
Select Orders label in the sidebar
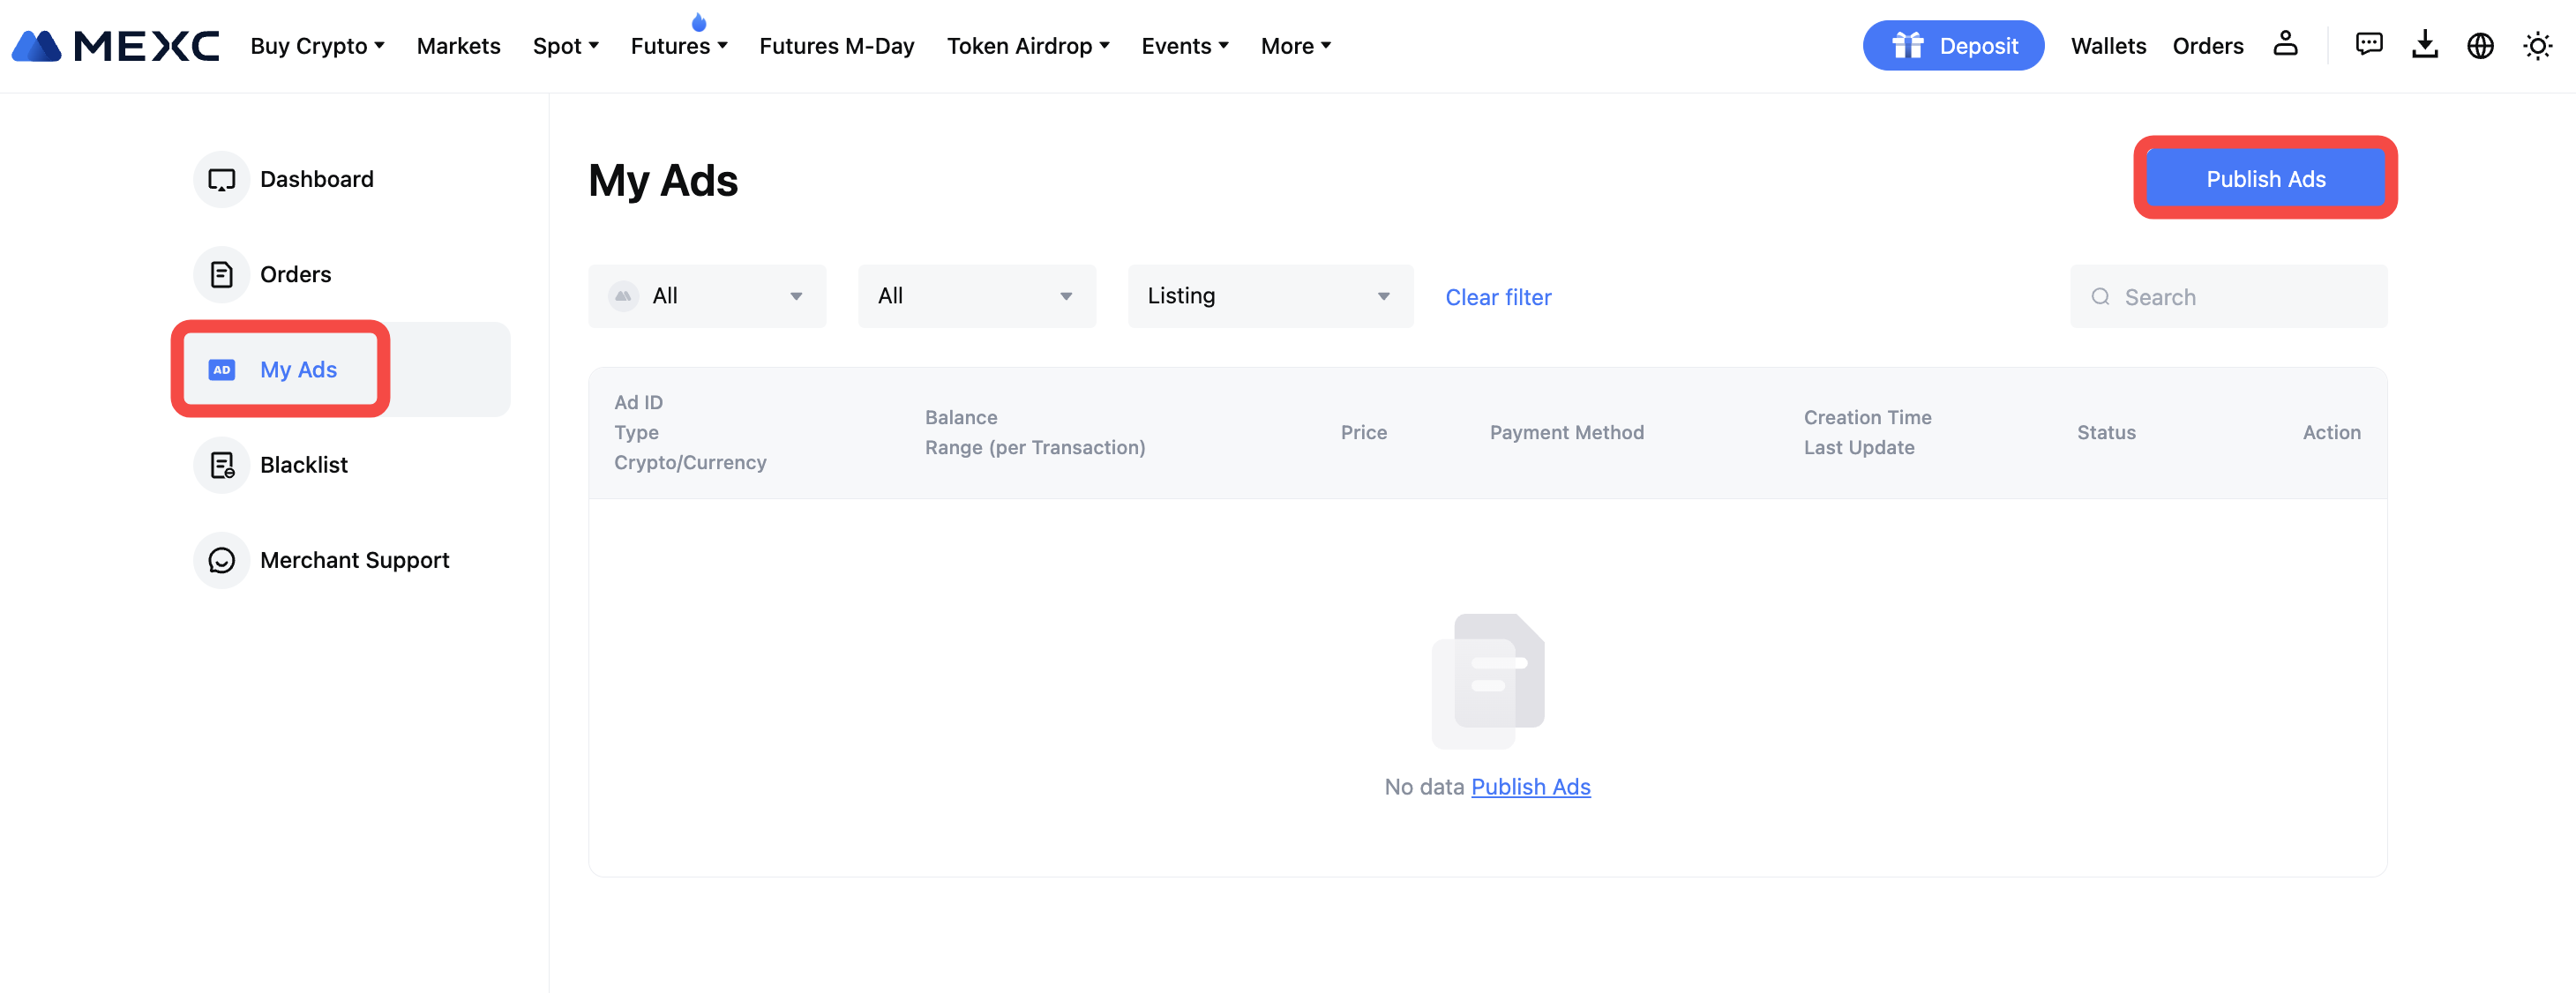tap(295, 274)
